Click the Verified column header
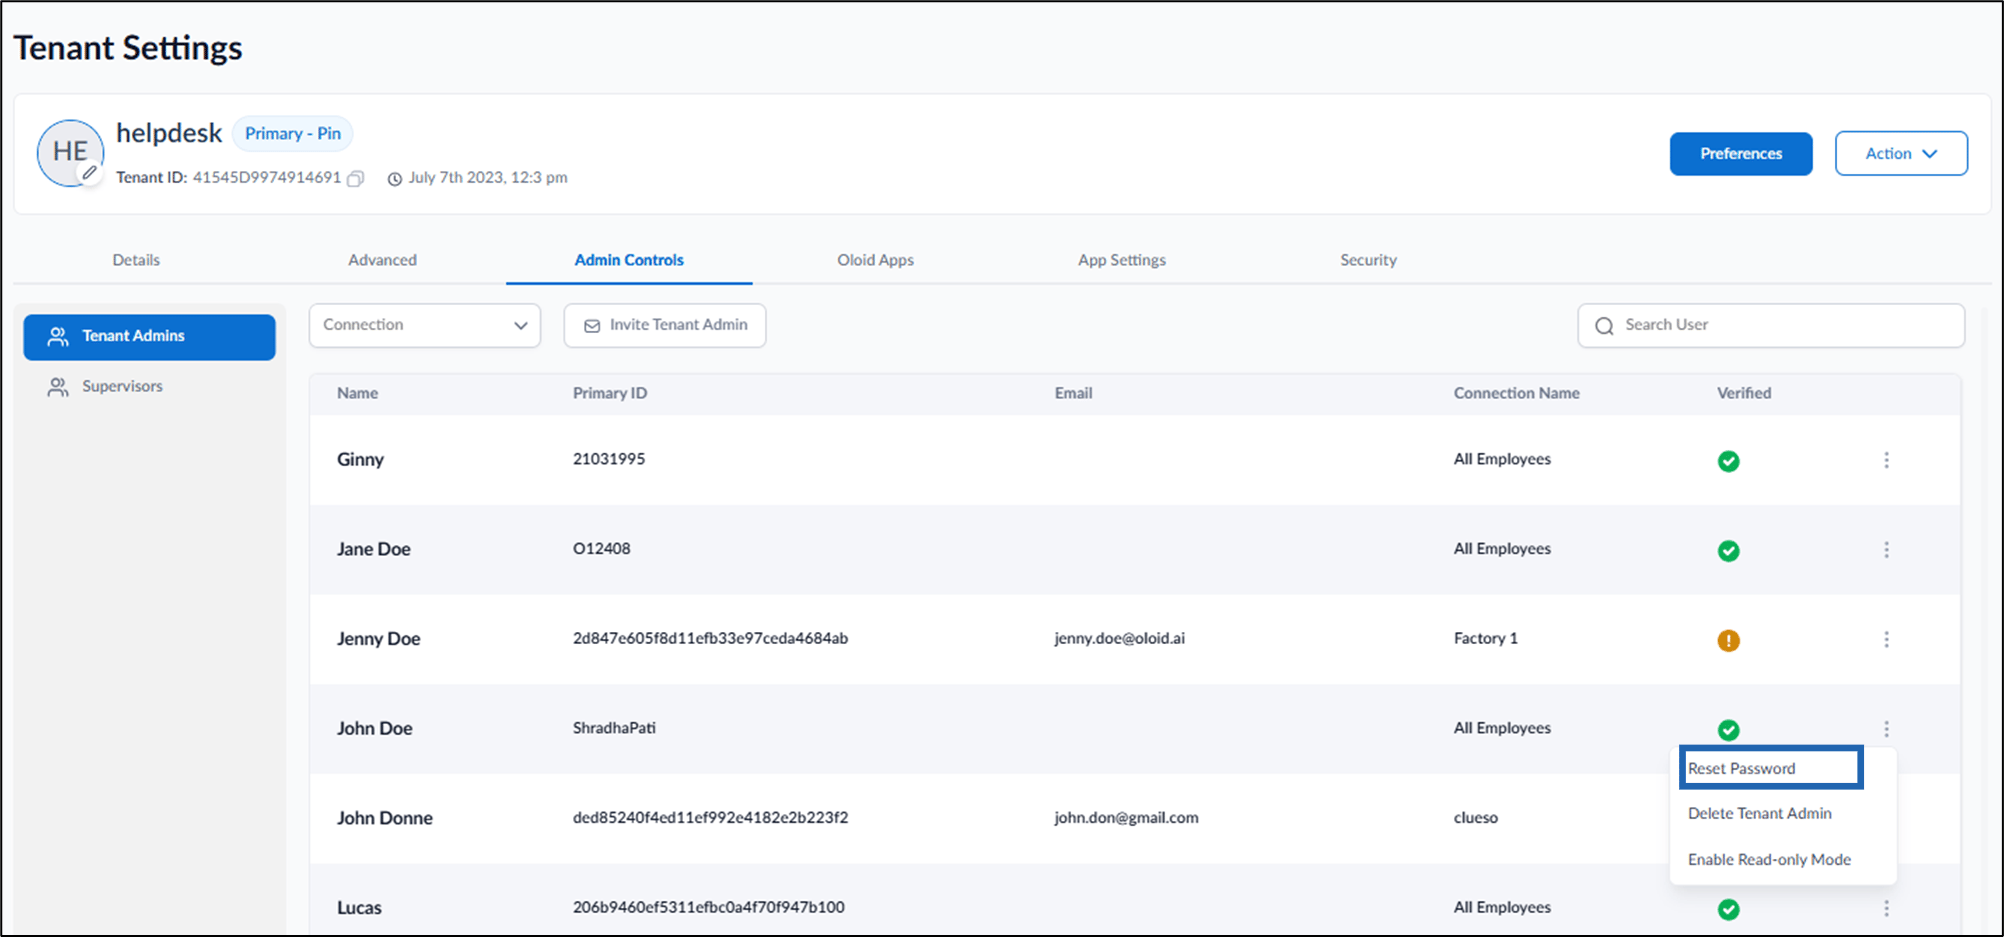Screen dimensions: 2004x937 pyautogui.click(x=1744, y=393)
